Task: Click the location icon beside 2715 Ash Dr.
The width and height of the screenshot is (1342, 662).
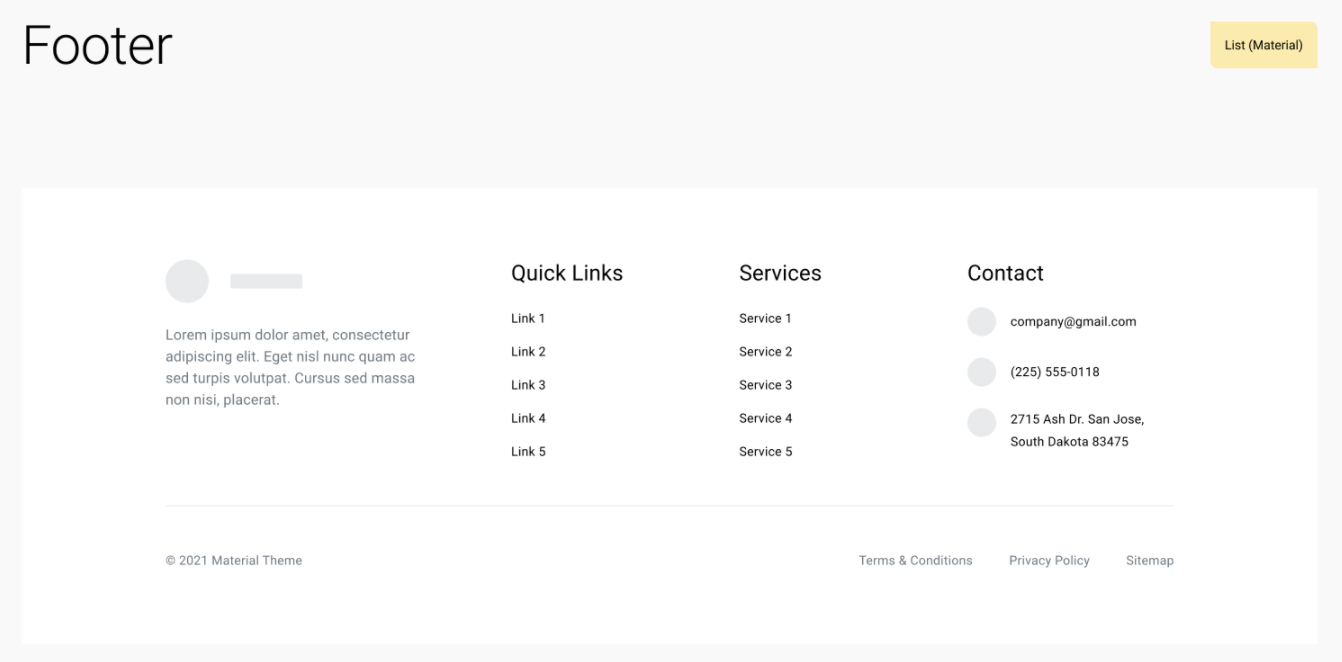Action: click(x=982, y=422)
